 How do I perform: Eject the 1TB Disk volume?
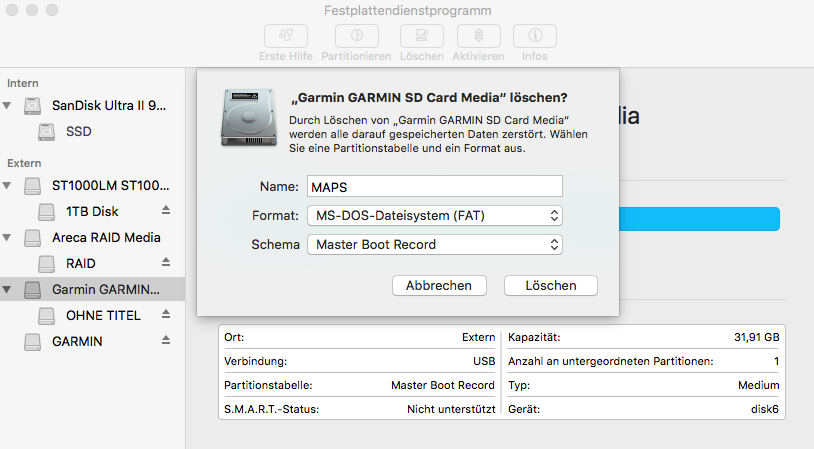tap(166, 210)
